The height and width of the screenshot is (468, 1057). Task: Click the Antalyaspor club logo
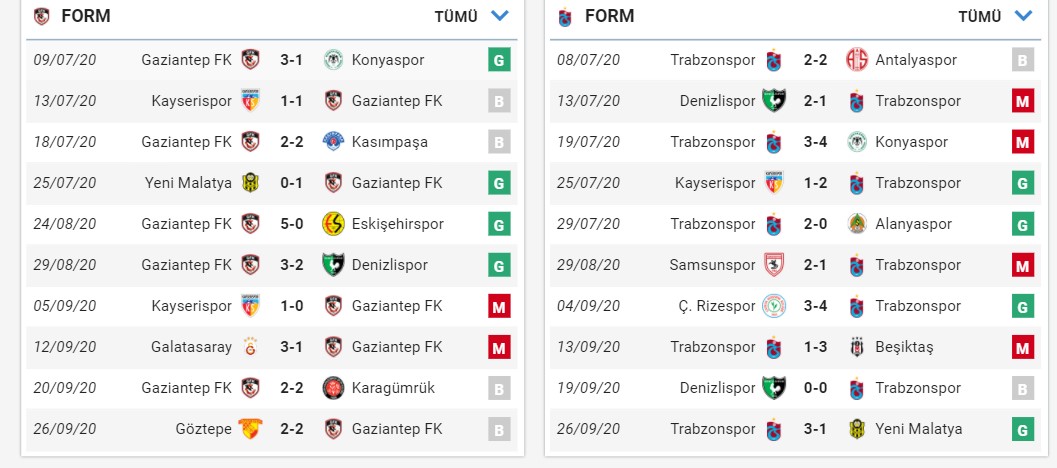pyautogui.click(x=857, y=60)
